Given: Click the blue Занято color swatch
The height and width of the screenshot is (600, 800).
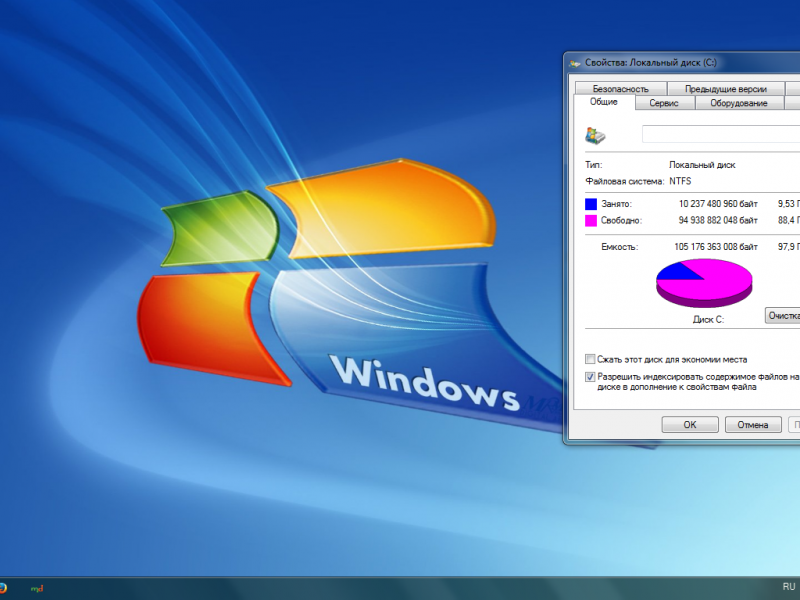Looking at the screenshot, I should 591,204.
